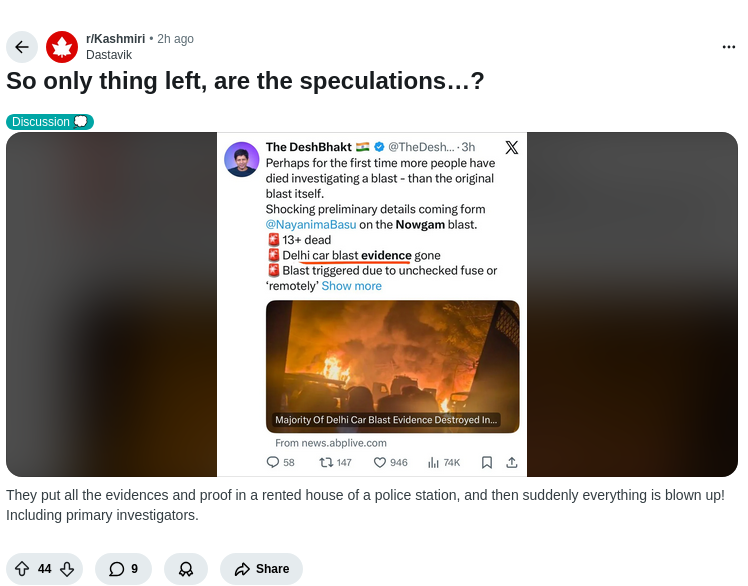Click the back arrow button
Image resolution: width=748 pixels, height=586 pixels.
(x=22, y=47)
